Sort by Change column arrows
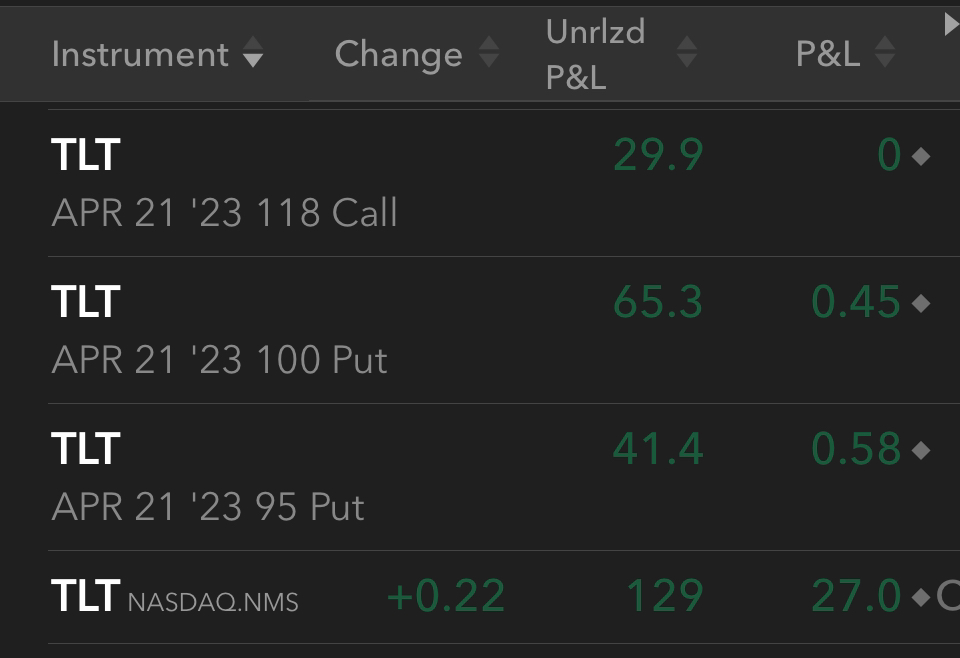Screen dimensions: 960x658 point(489,51)
